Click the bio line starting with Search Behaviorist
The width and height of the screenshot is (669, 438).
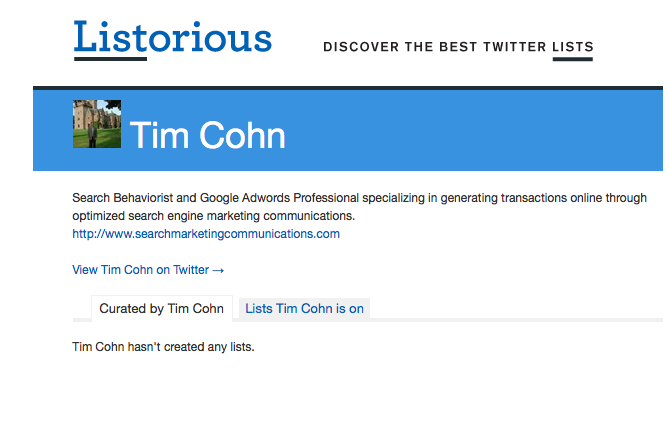tap(359, 198)
